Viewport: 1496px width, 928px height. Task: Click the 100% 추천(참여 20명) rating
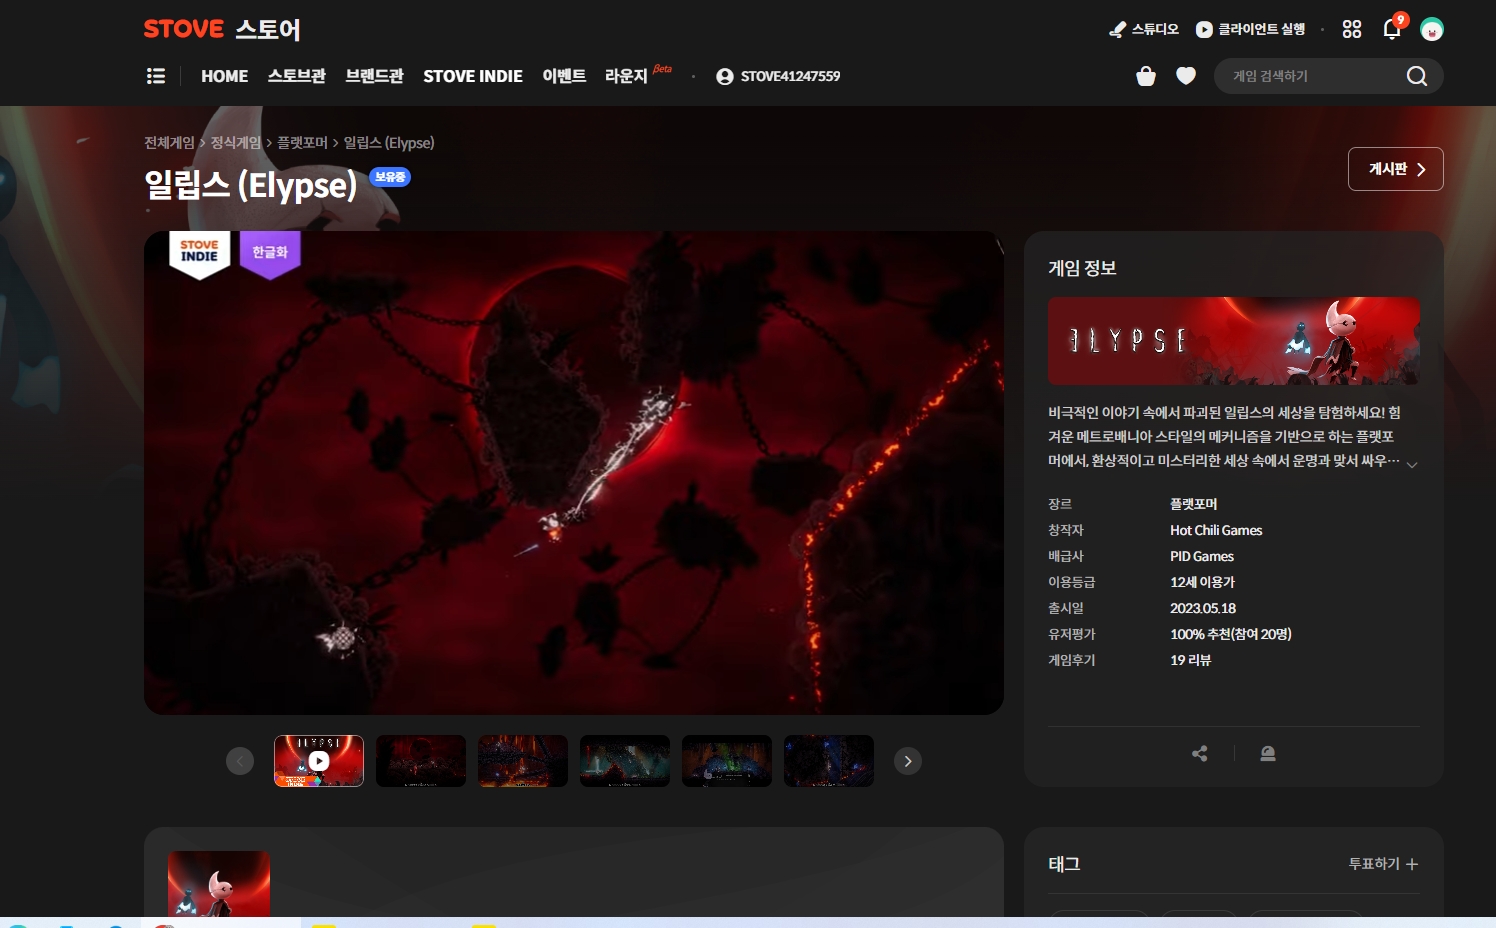pyautogui.click(x=1231, y=634)
